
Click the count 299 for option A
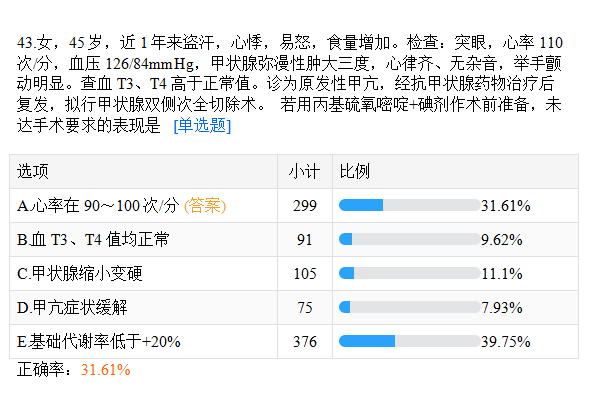305,206
